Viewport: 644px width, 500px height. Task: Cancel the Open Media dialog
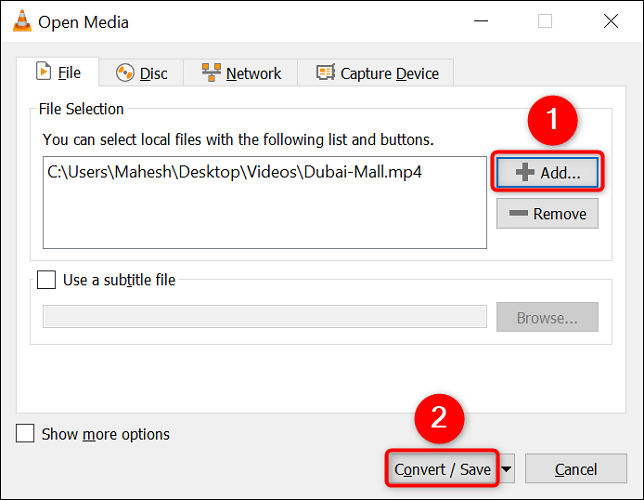click(575, 469)
